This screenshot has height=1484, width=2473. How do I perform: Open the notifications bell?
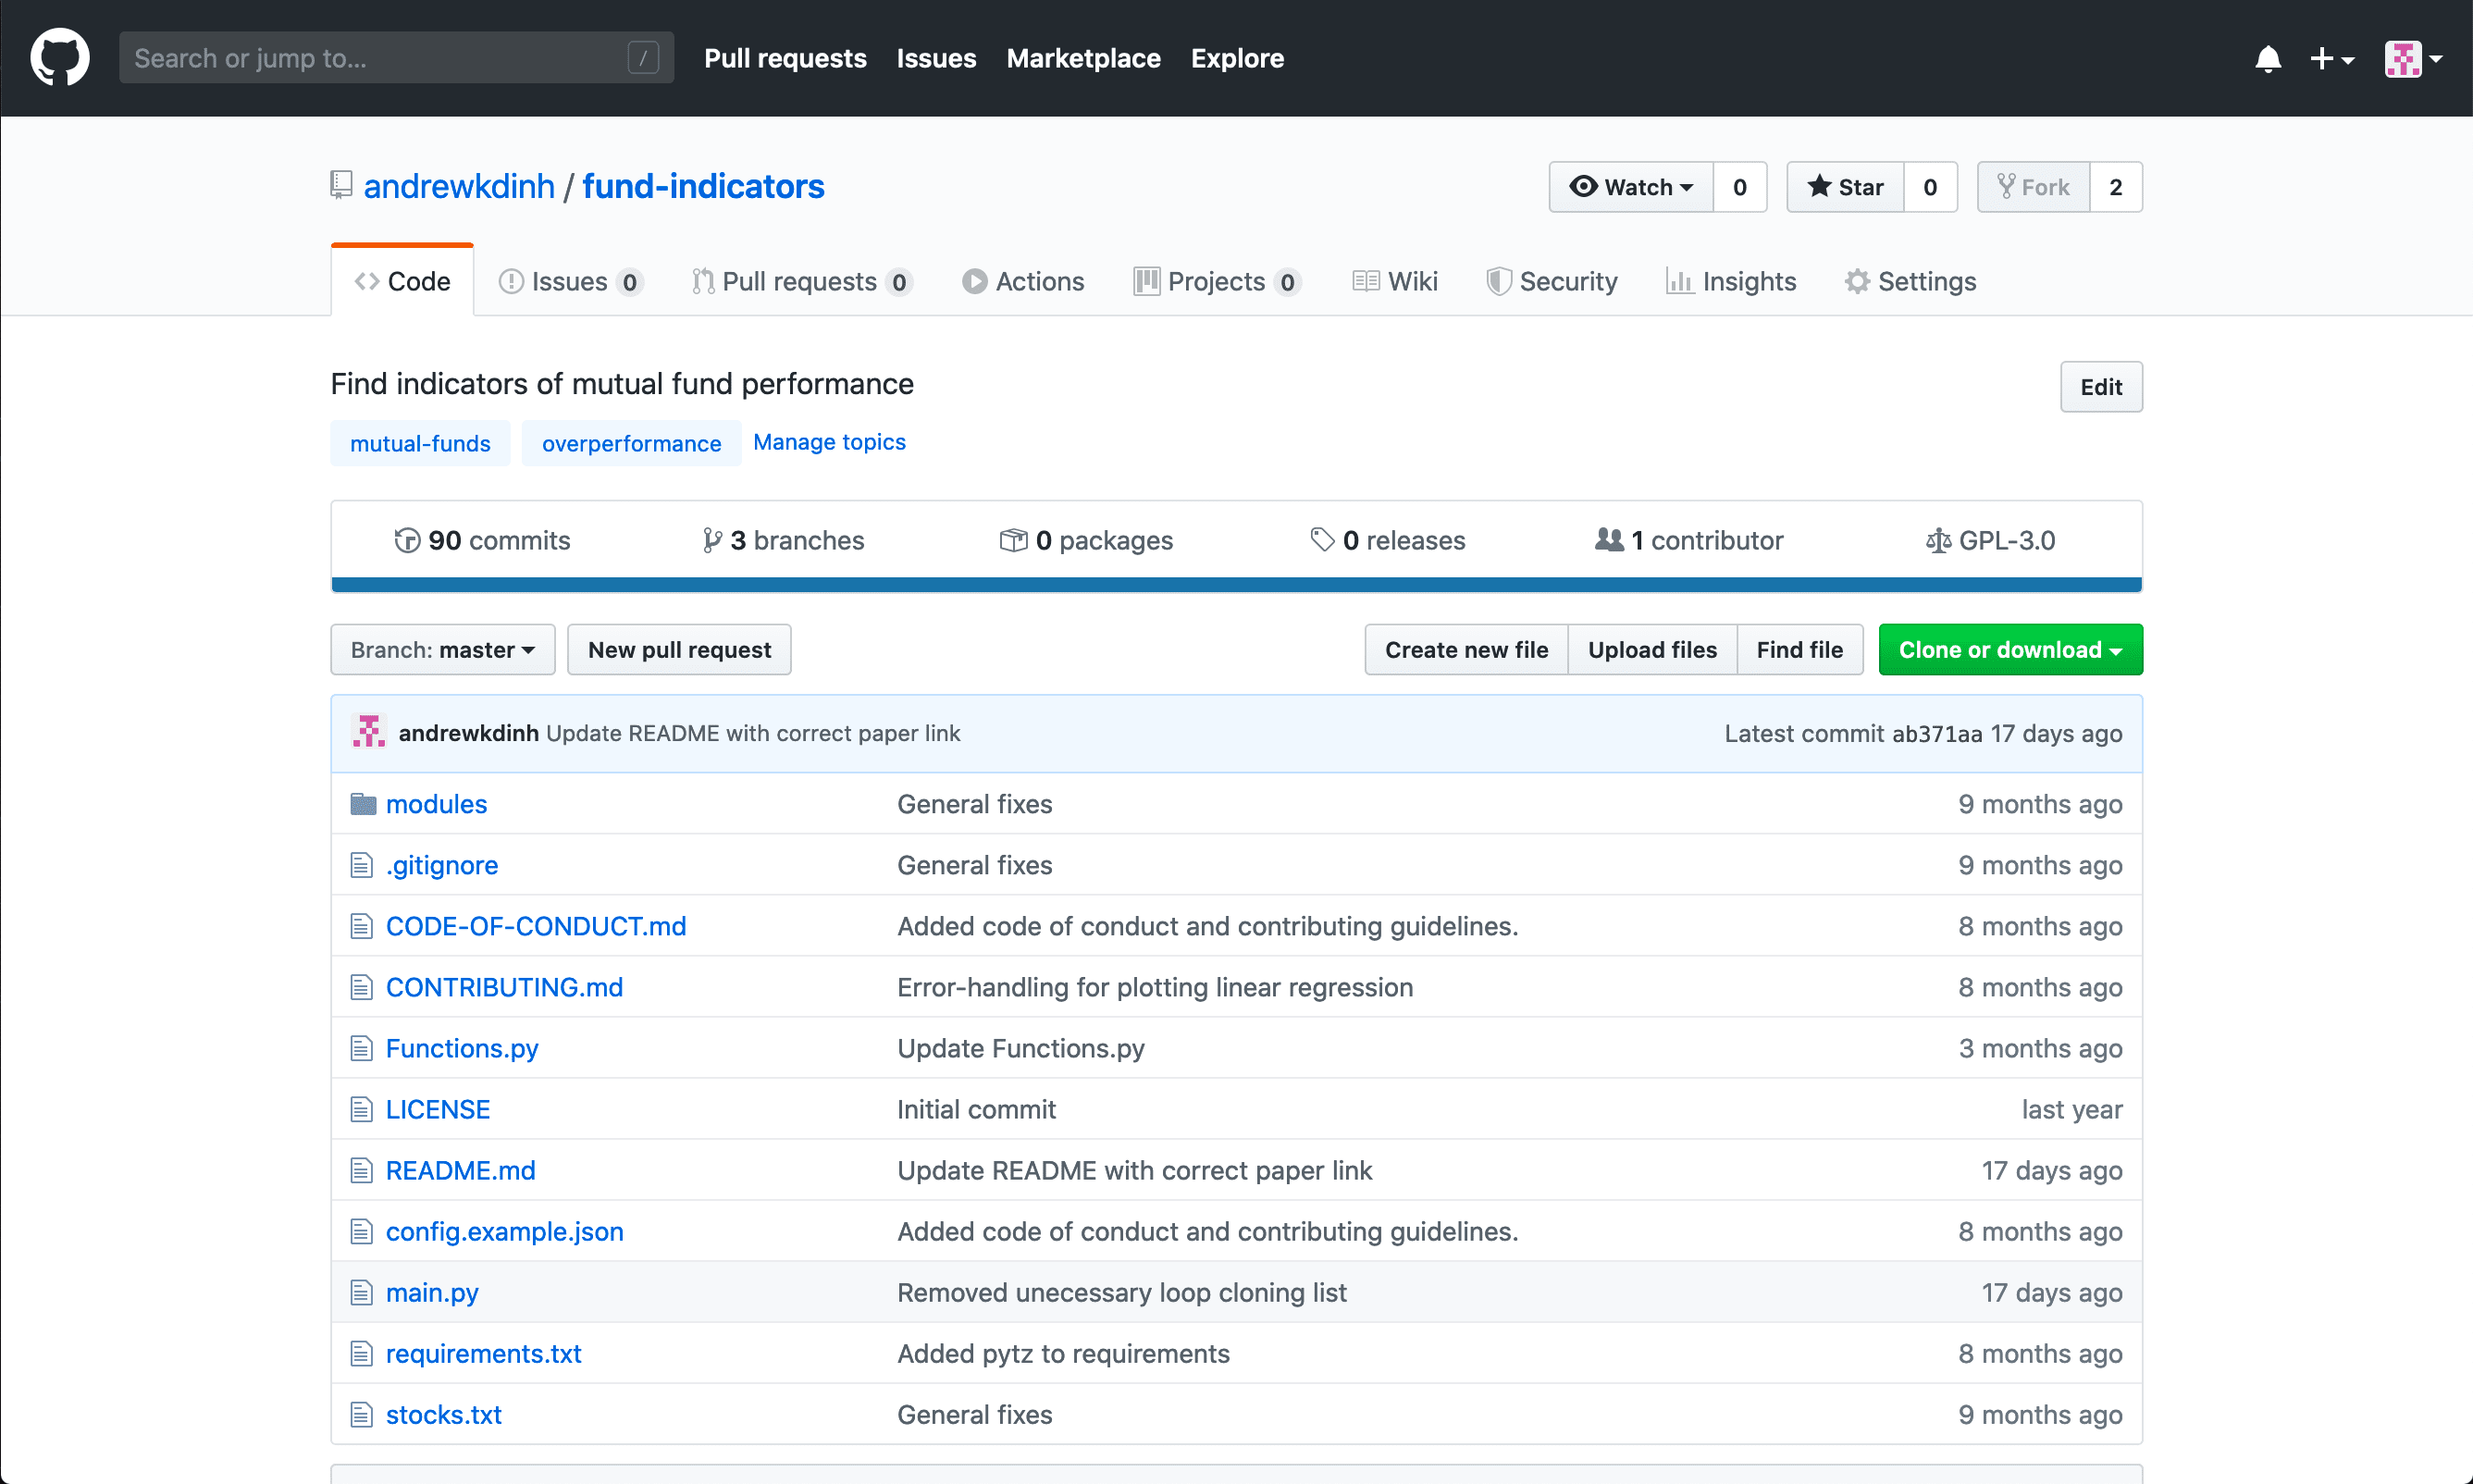pos(2267,59)
